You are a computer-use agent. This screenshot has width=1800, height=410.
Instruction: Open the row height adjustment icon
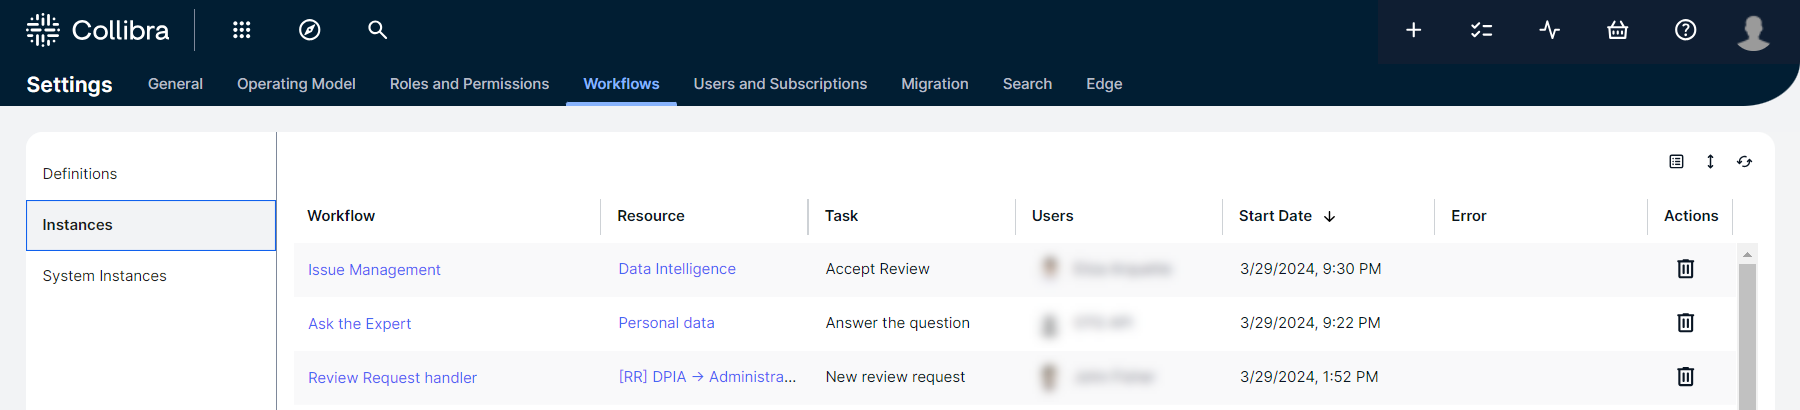(x=1710, y=162)
